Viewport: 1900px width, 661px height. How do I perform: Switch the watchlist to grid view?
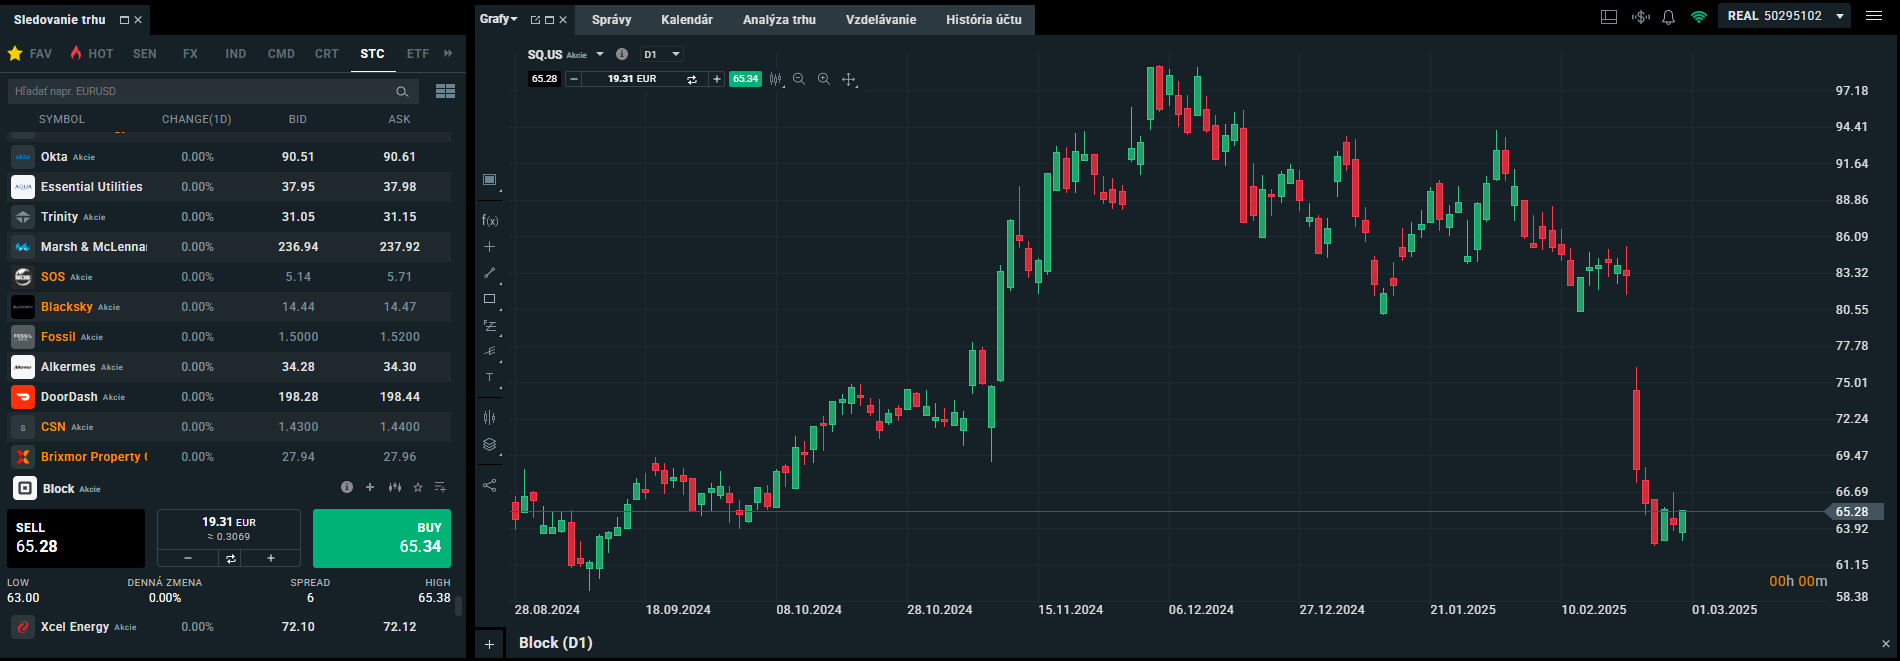[445, 91]
